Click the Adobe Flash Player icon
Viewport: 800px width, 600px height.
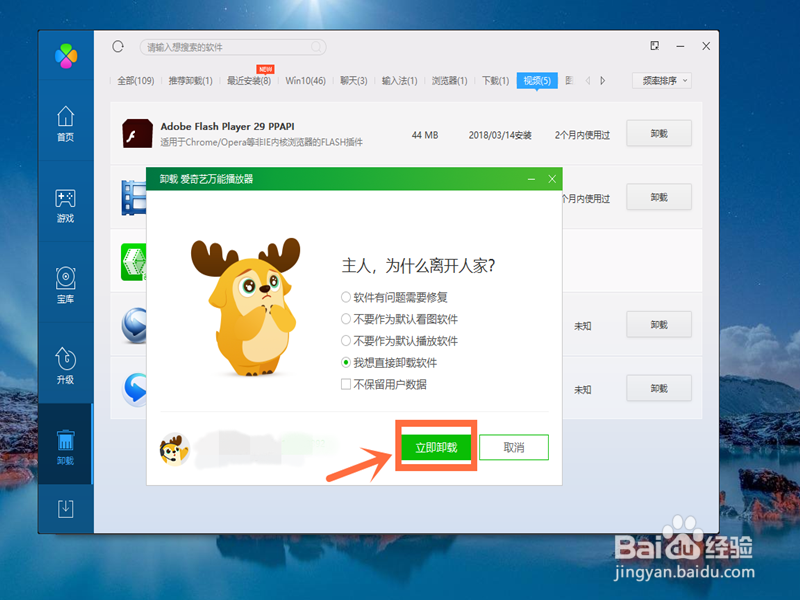(137, 134)
